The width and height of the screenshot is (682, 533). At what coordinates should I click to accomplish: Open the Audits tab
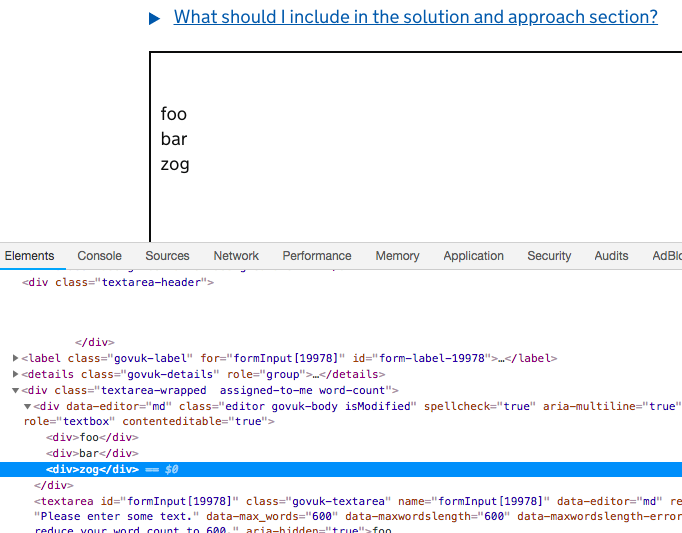click(612, 256)
